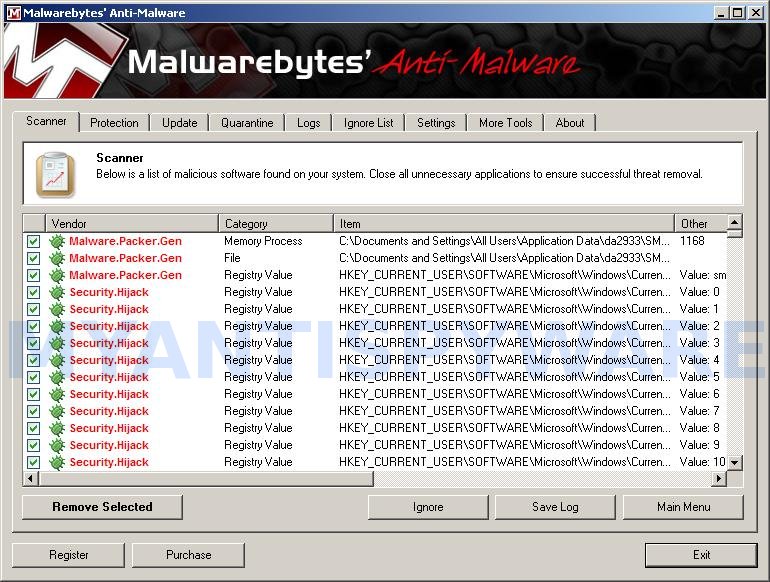Click the '1168' value in Other column
The height and width of the screenshot is (582, 770).
pos(692,241)
